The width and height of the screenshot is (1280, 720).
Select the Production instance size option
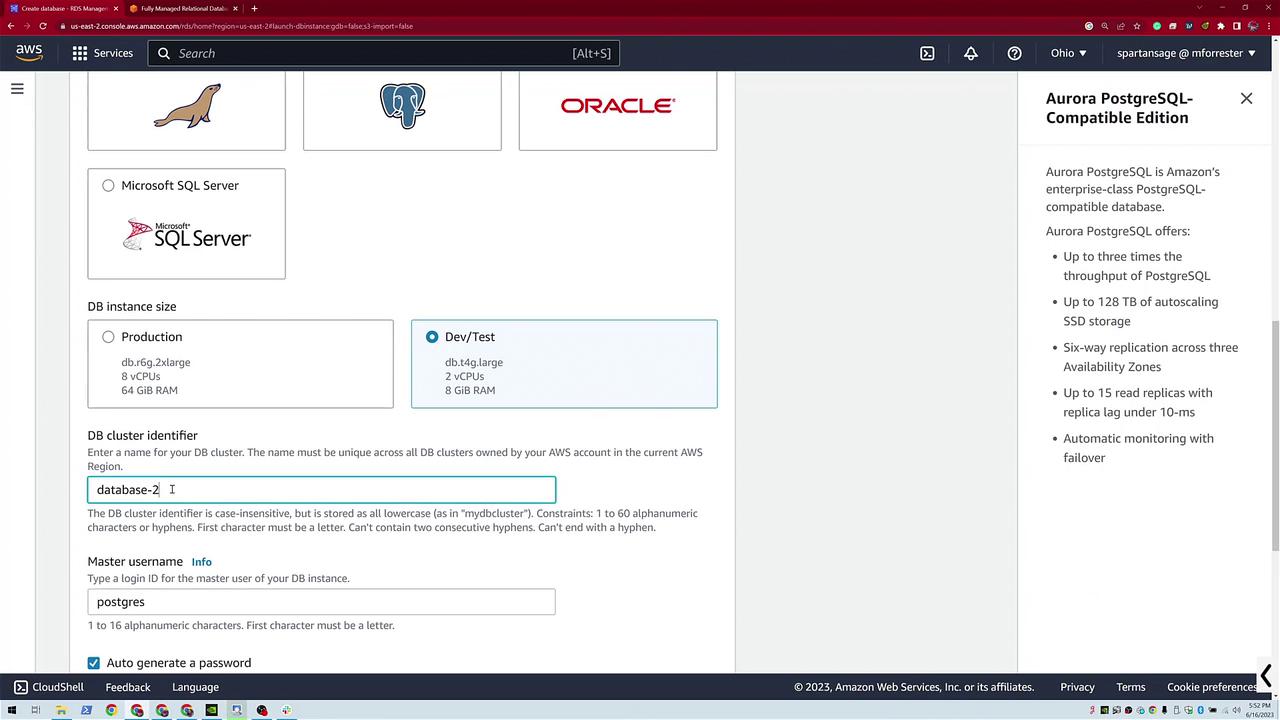tap(240, 364)
